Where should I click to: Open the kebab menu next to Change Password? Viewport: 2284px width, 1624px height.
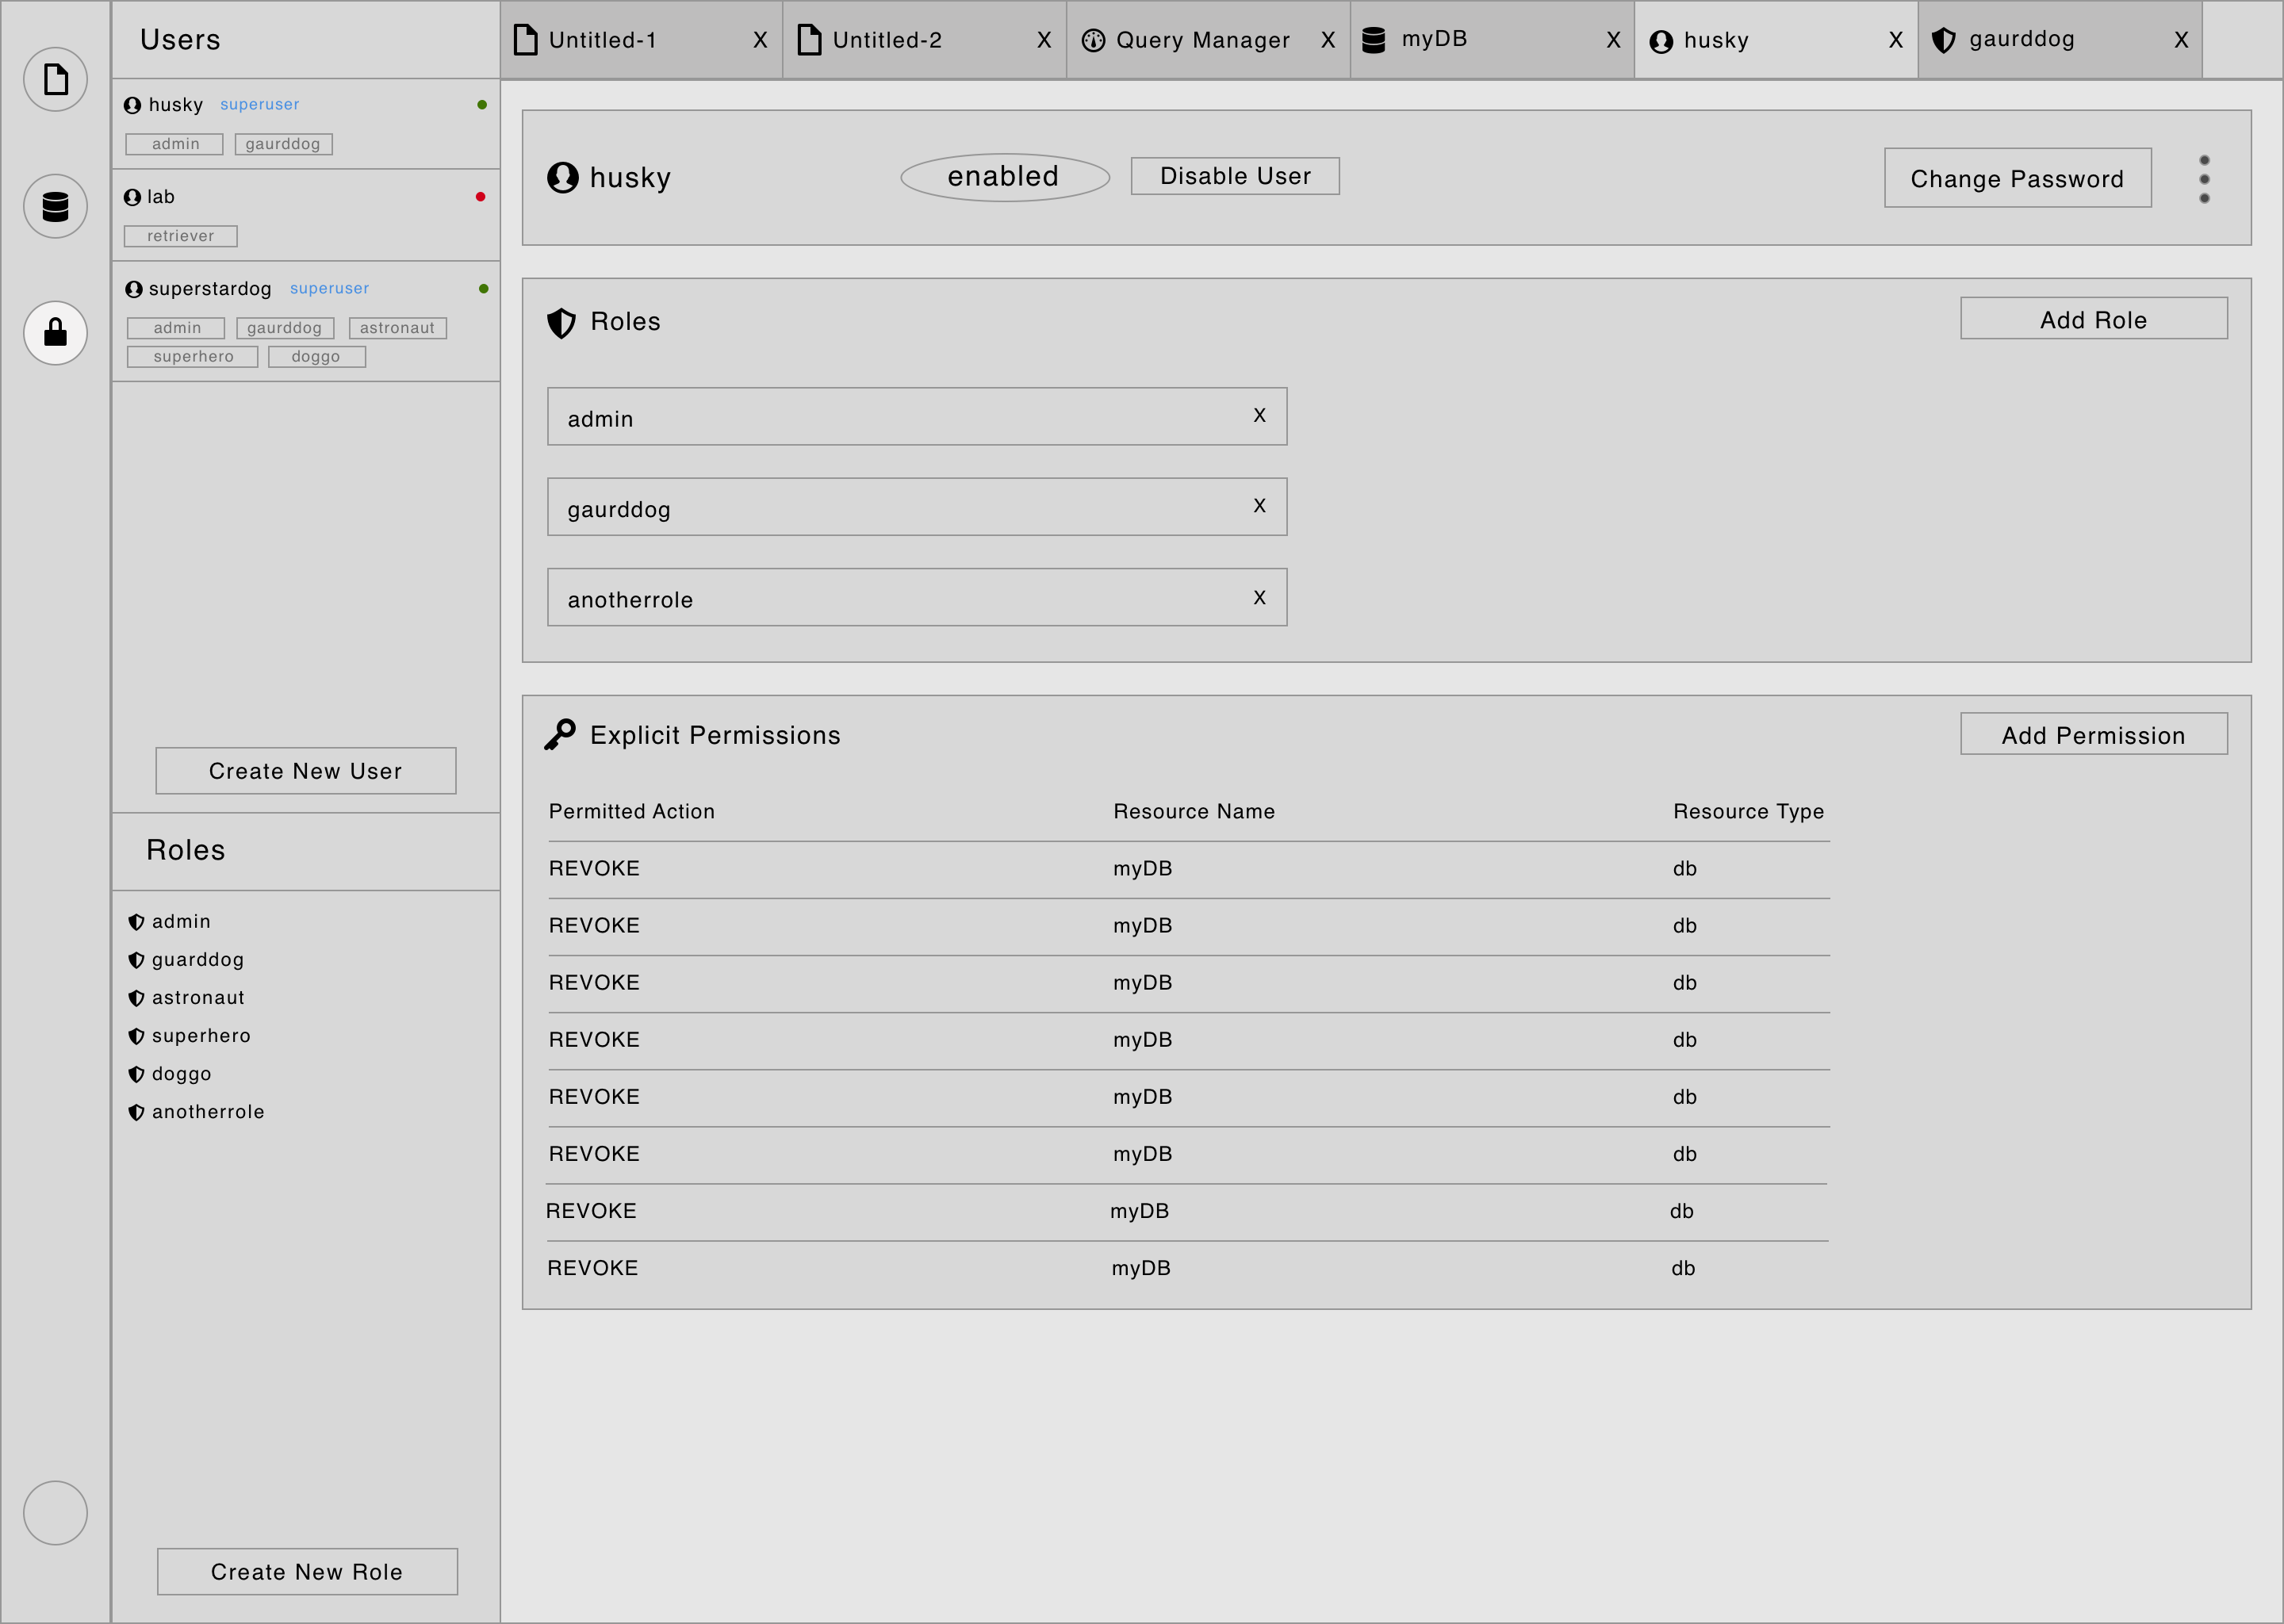click(2204, 178)
